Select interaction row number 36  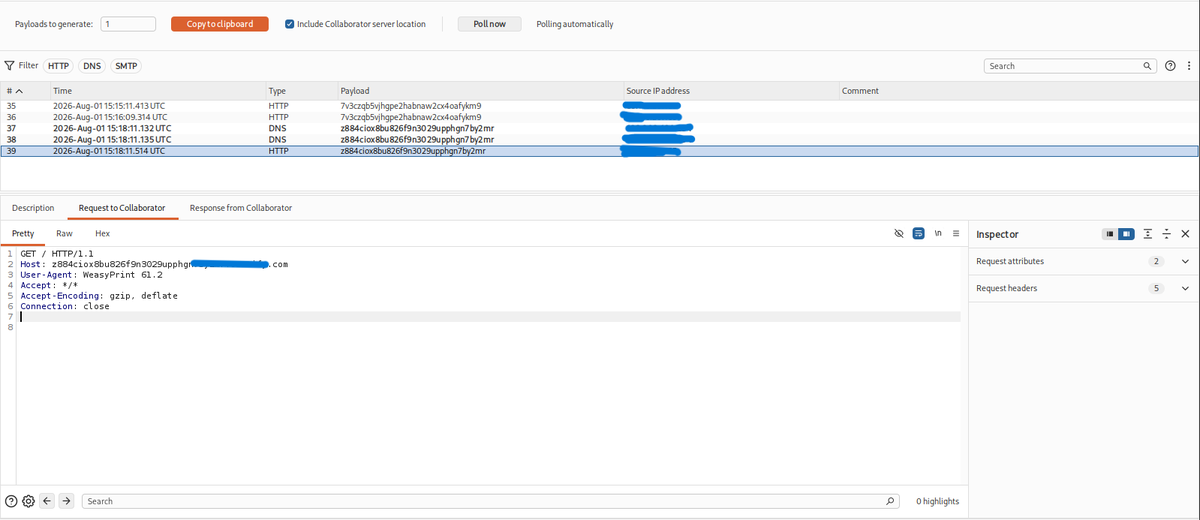600,116
